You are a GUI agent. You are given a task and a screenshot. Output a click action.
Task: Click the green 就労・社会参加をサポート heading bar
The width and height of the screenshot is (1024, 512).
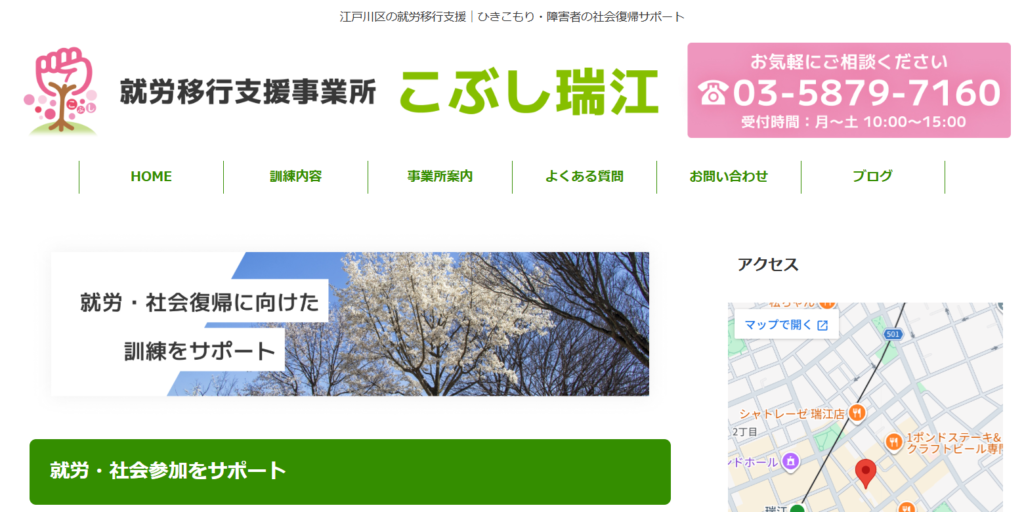click(350, 472)
